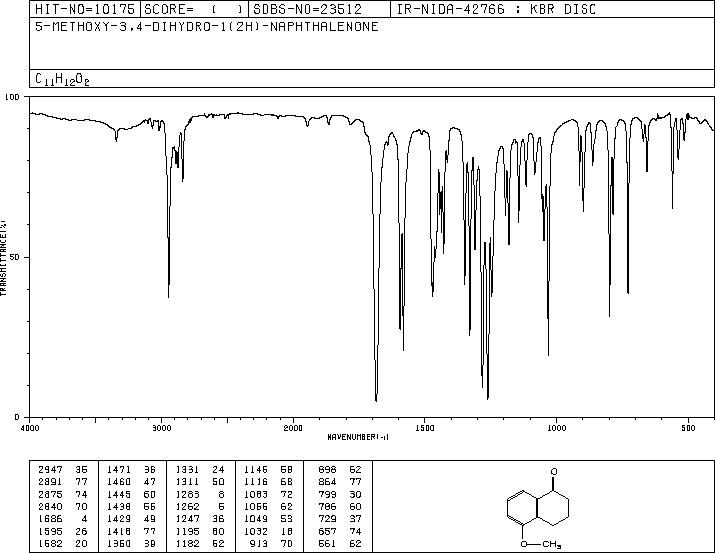Viewport: 715px width, 553px height.
Task: Select peak value 657 in table
Action: click(x=327, y=532)
